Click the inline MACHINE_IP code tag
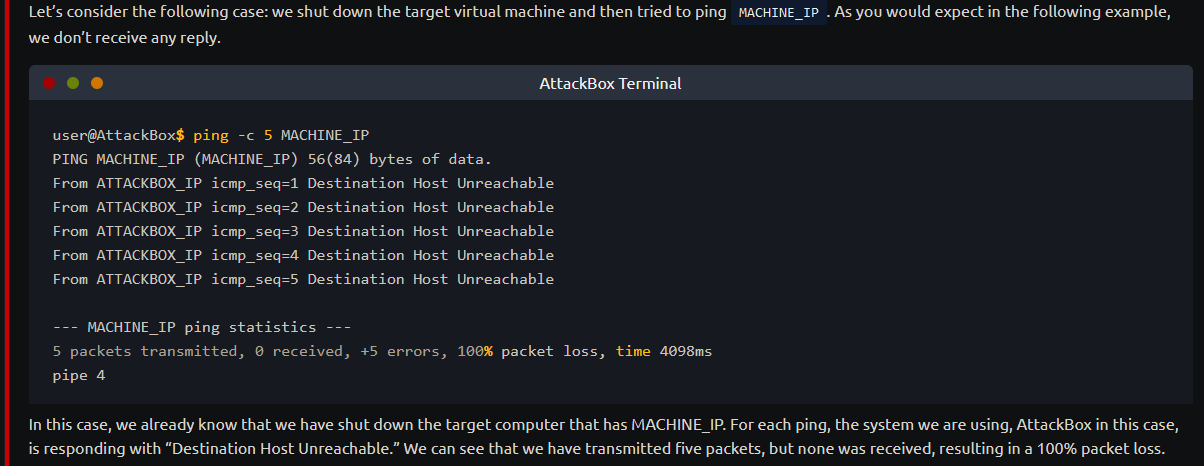This screenshot has width=1204, height=466. tap(779, 13)
